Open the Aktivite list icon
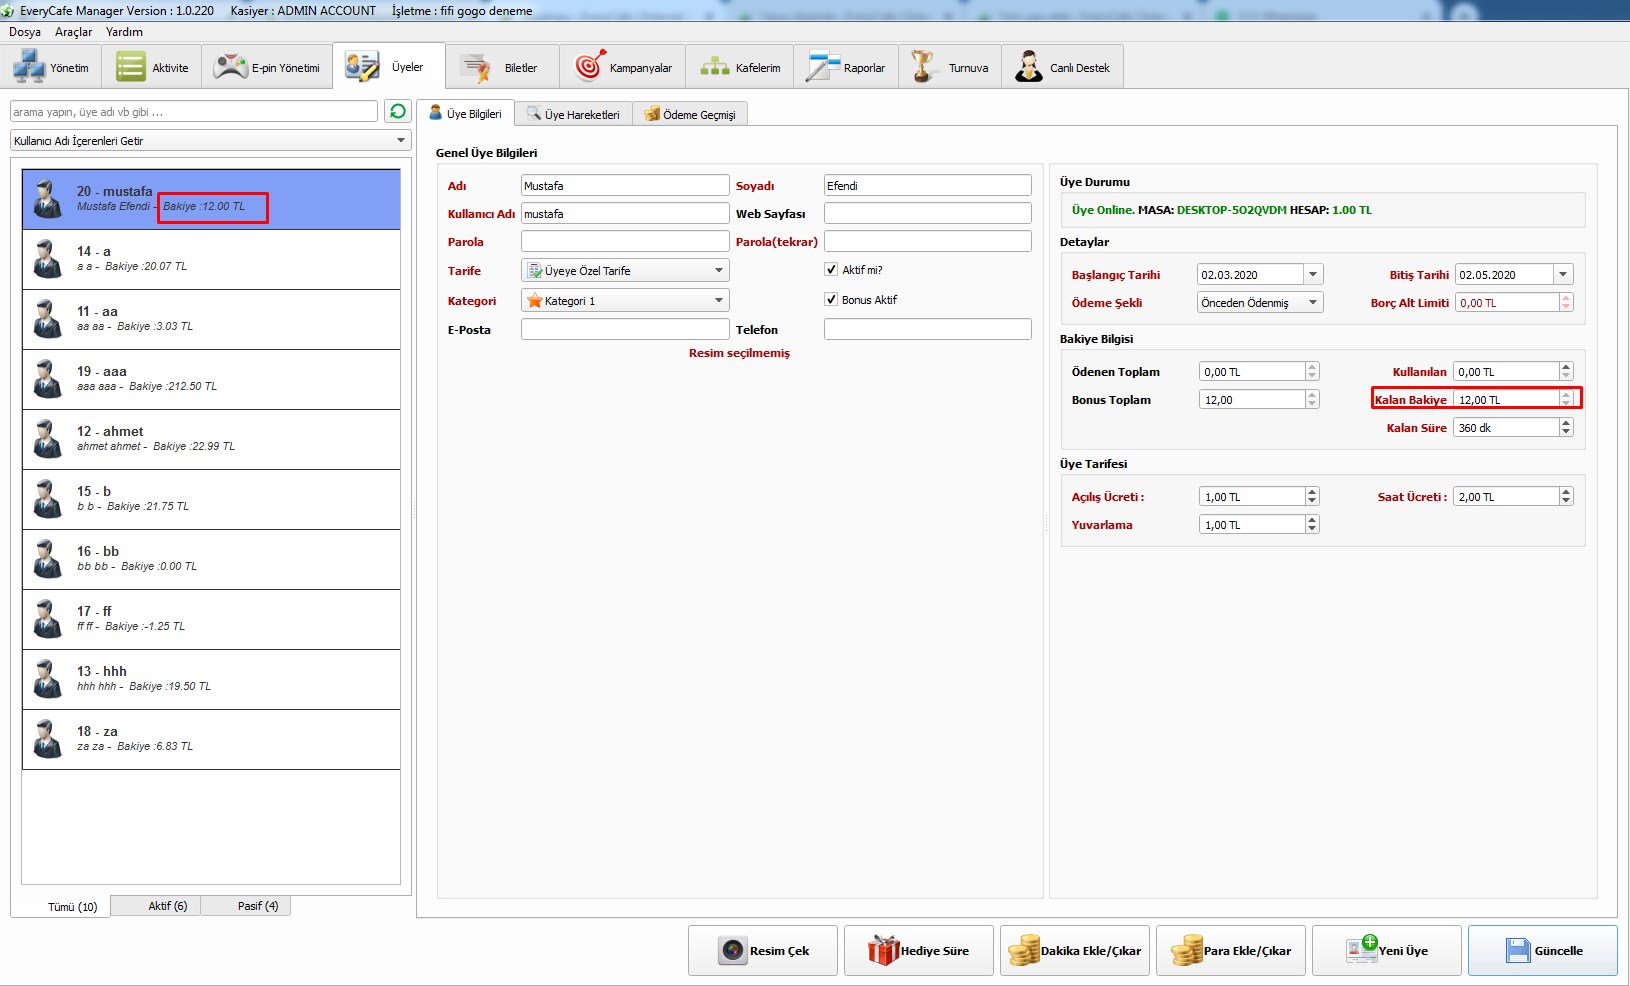This screenshot has height=986, width=1630. (x=131, y=67)
